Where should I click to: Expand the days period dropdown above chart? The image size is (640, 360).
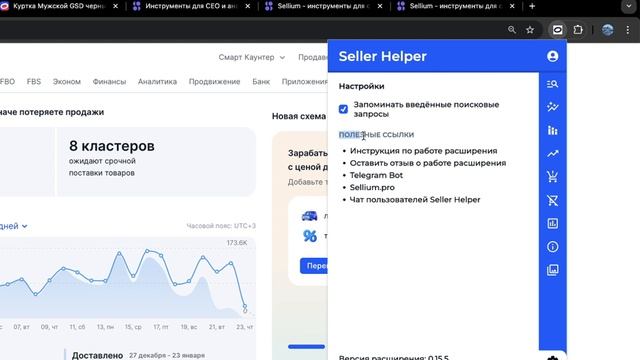[x=13, y=226]
